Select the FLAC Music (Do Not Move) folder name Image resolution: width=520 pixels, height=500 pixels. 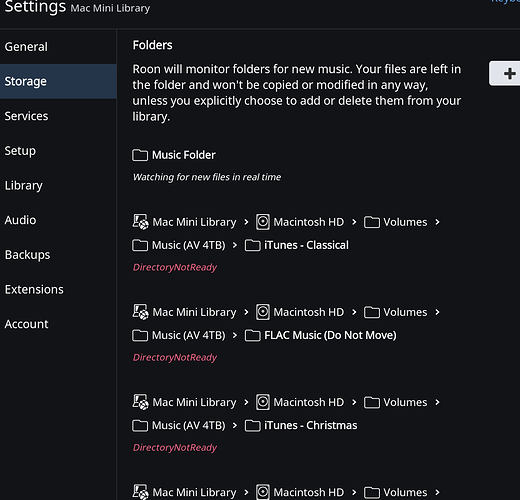tap(330, 335)
